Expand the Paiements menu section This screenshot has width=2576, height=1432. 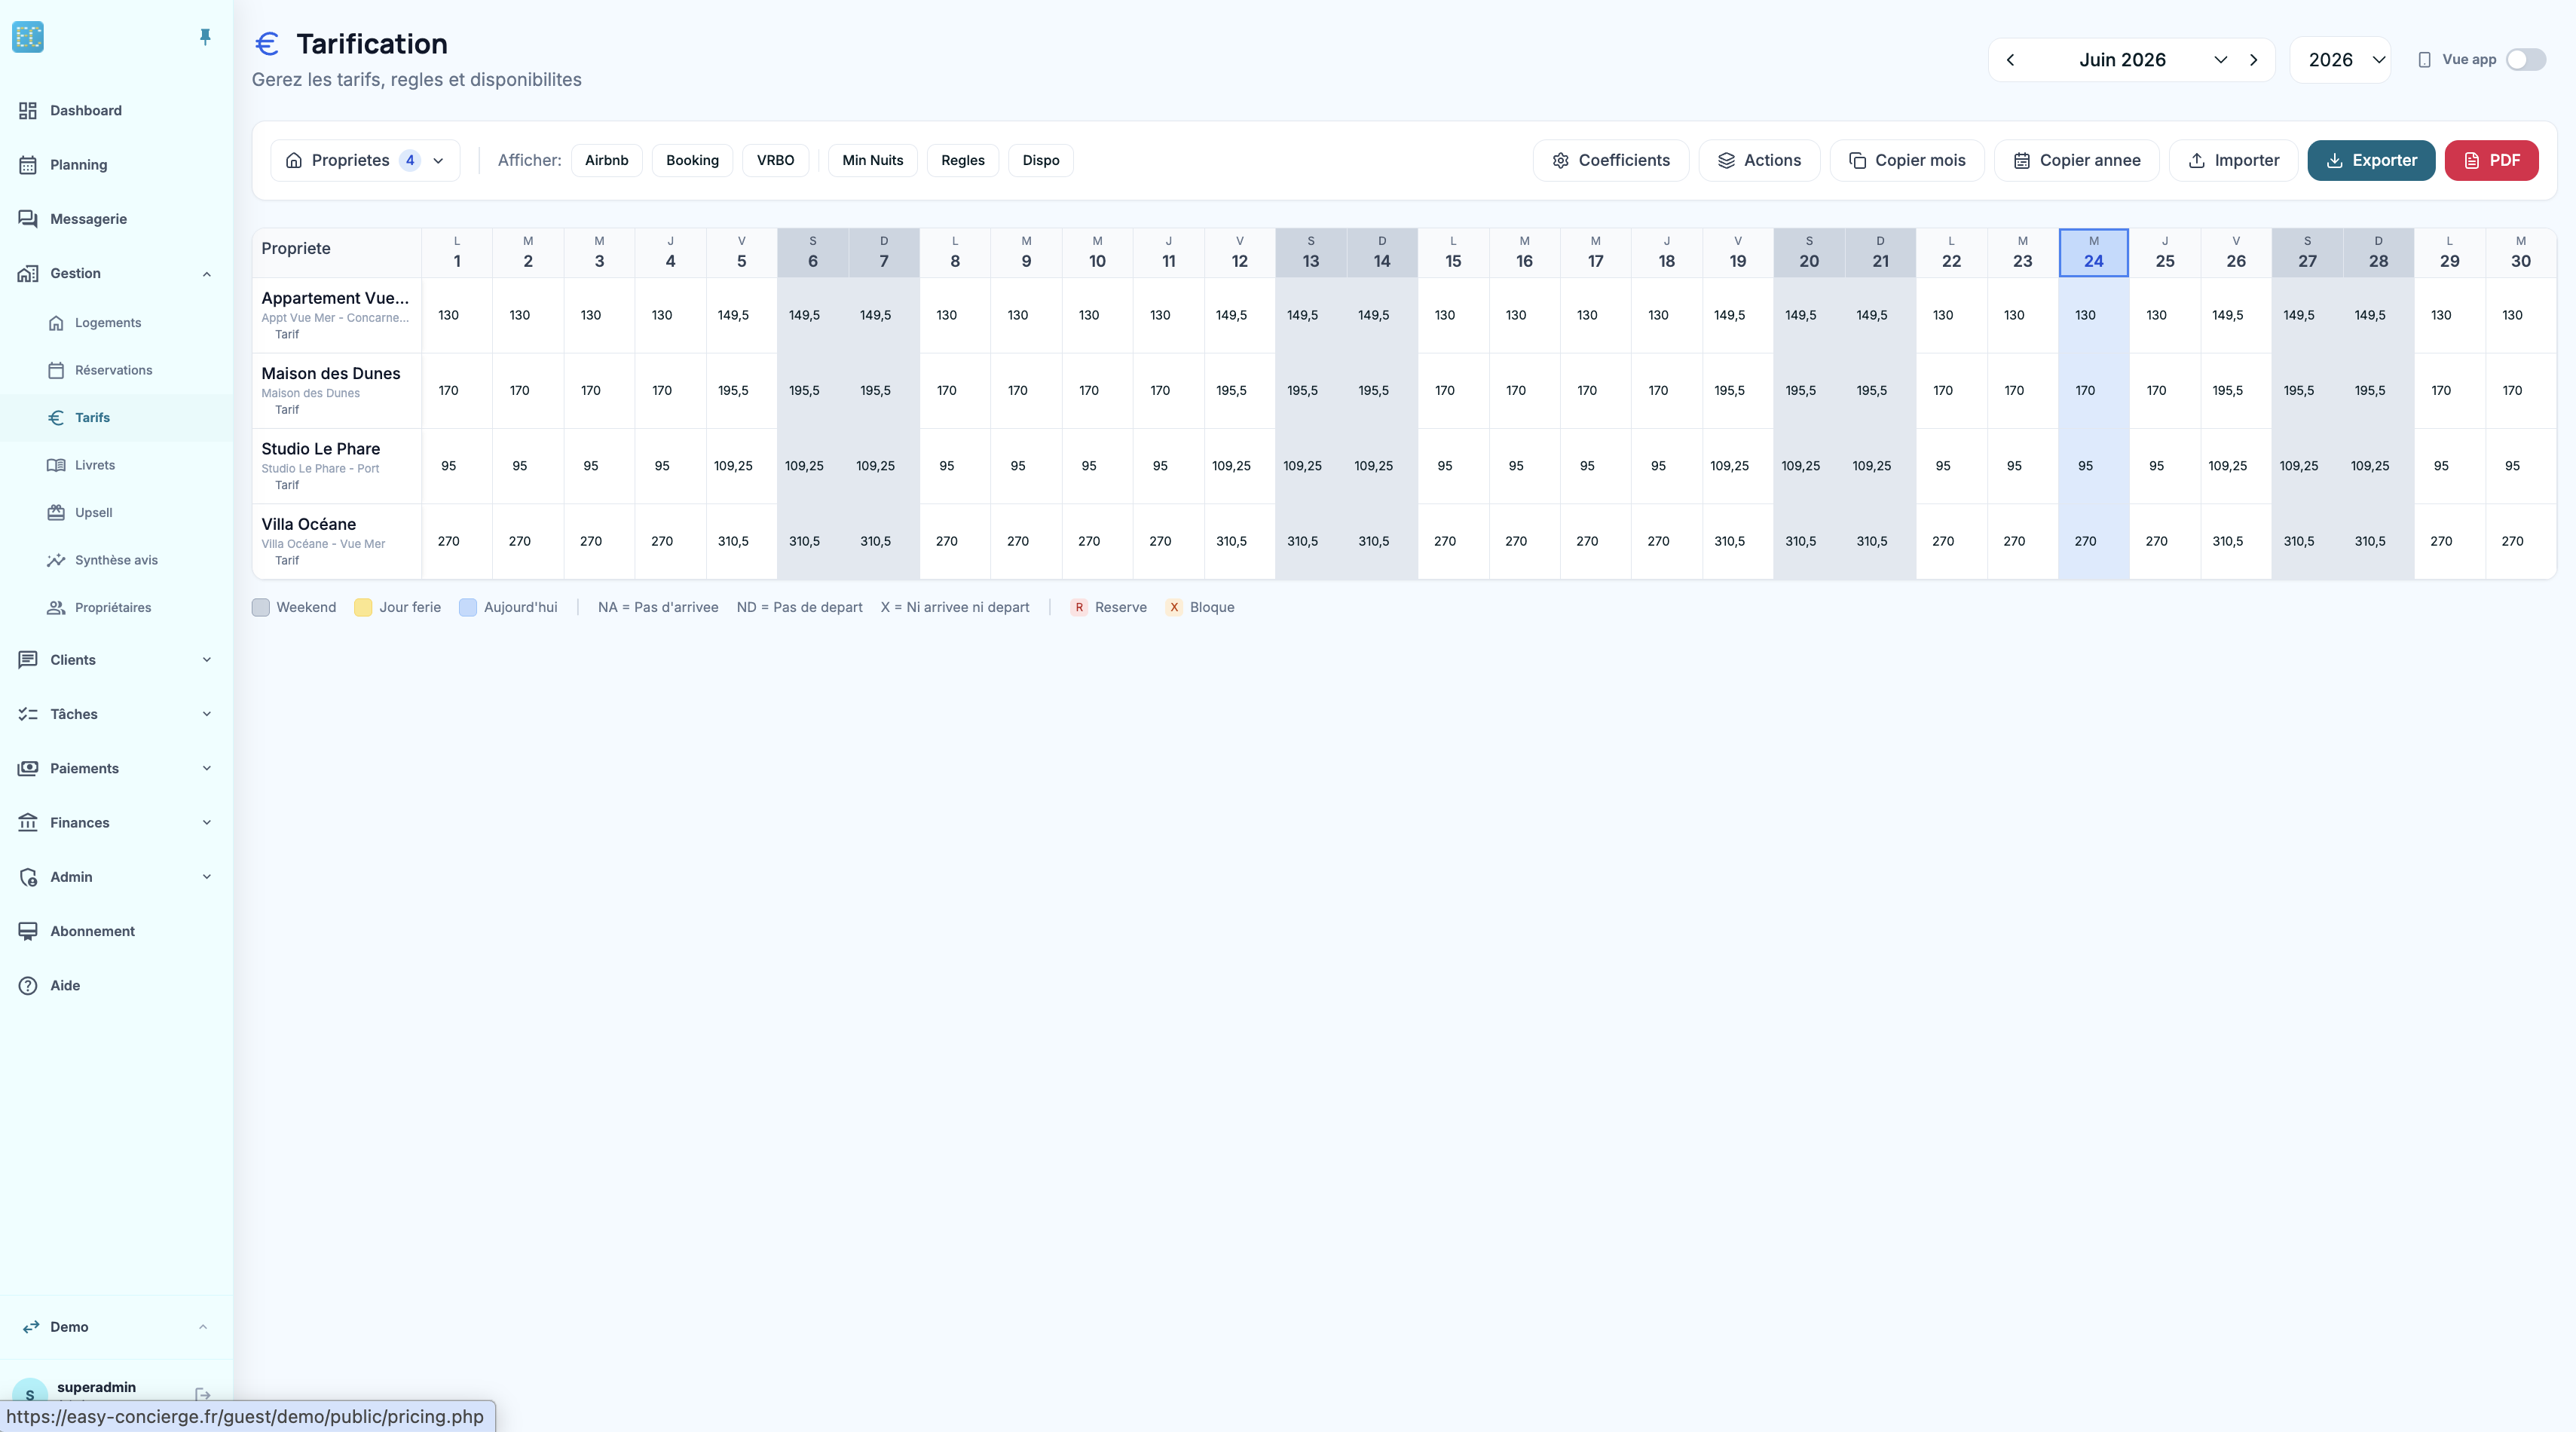point(207,768)
